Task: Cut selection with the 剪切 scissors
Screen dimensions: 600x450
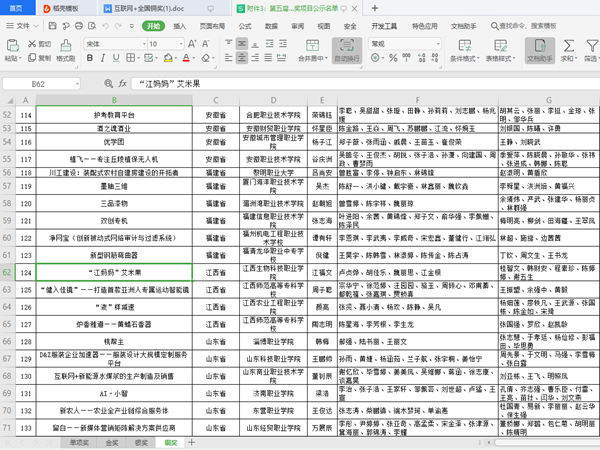Action: point(39,44)
